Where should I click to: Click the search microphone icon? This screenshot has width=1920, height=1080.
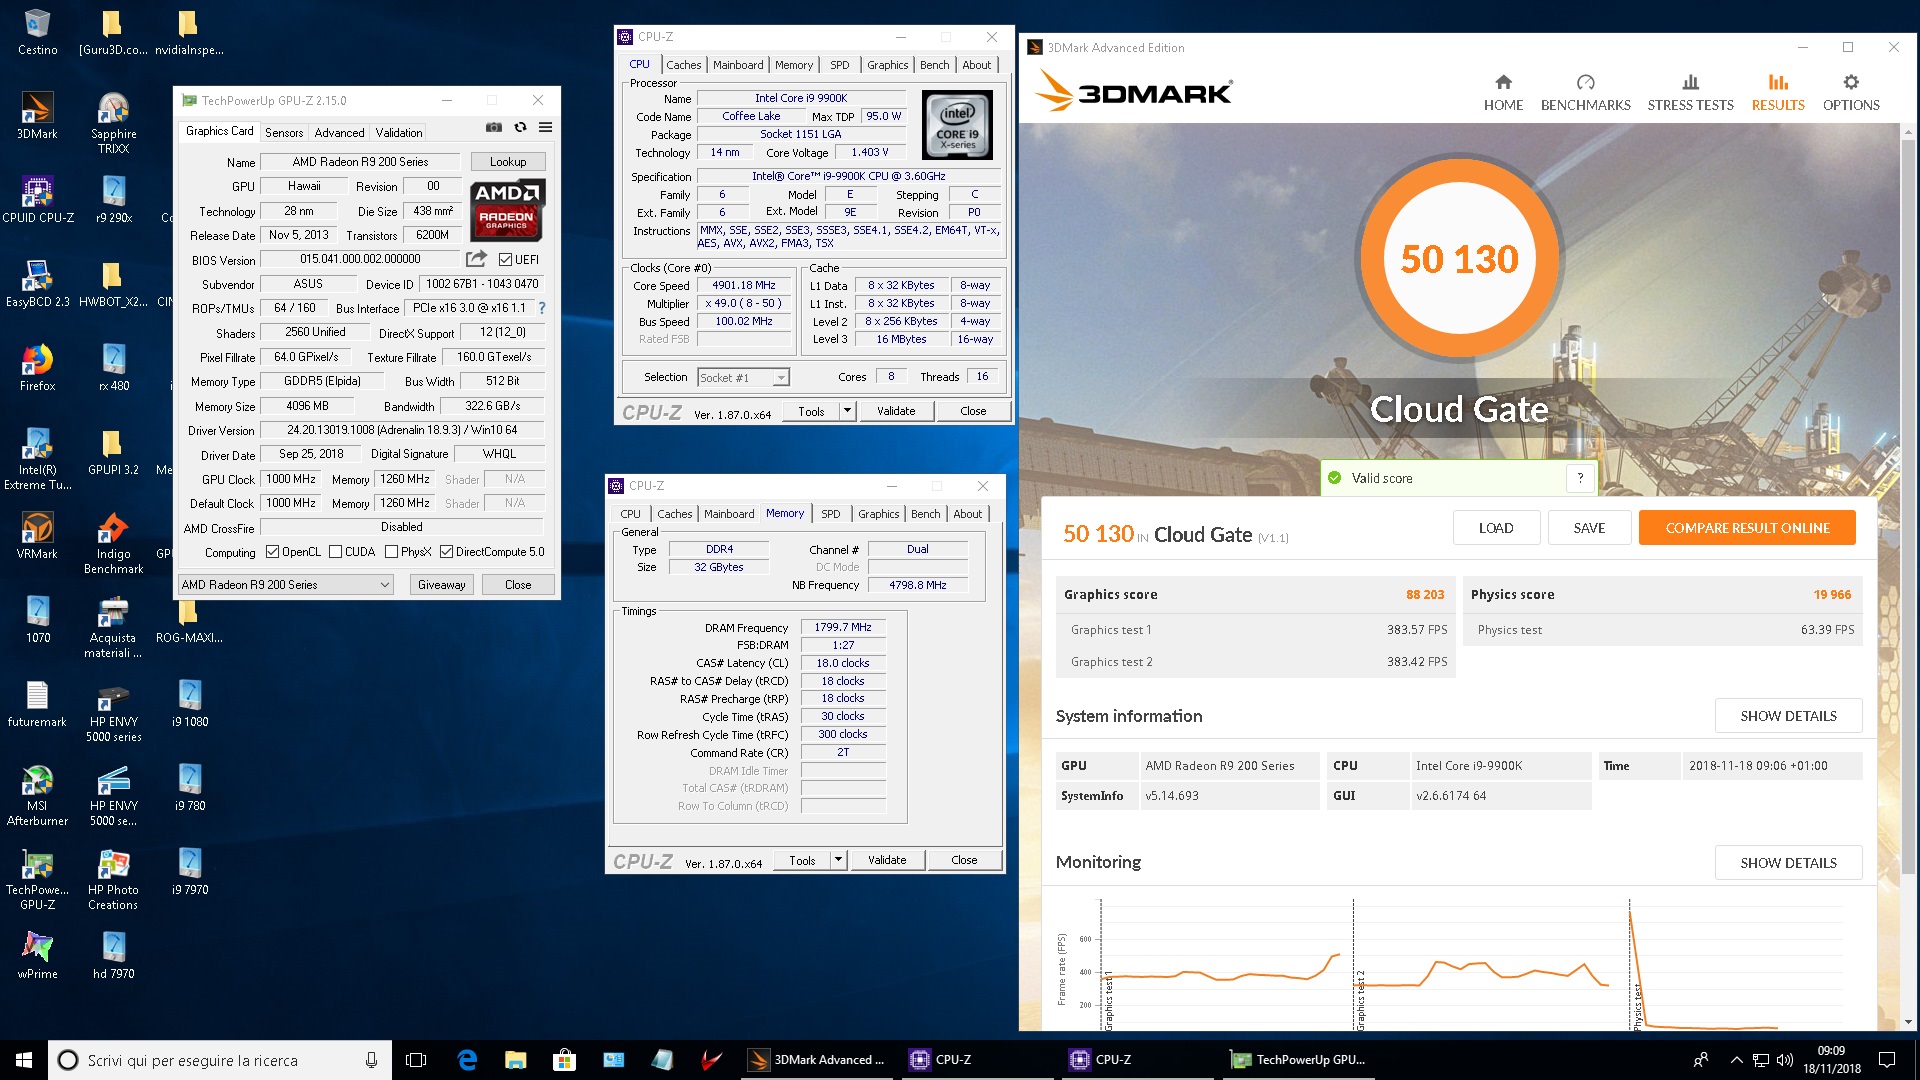click(x=371, y=1060)
